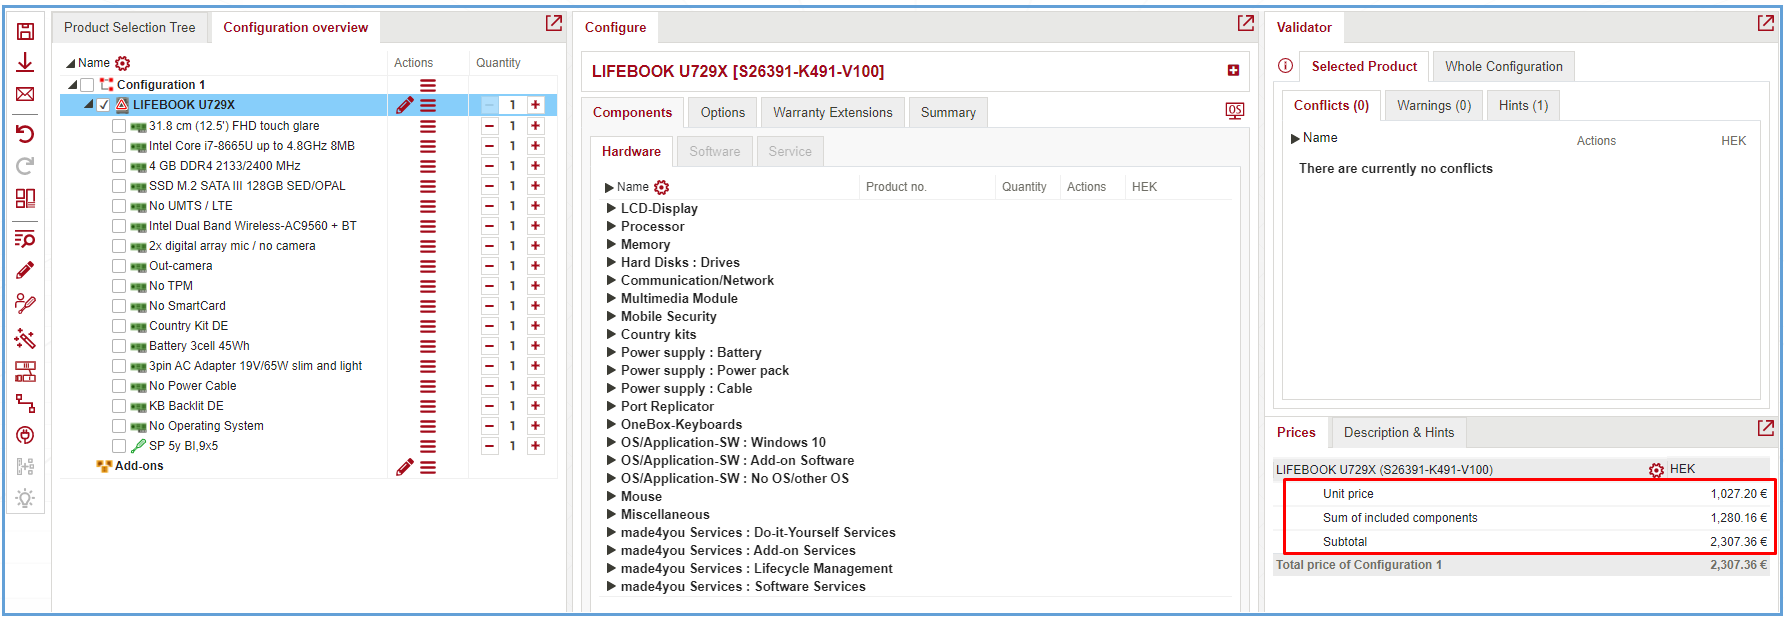The image size is (1787, 619).
Task: Check the 31.8 cm FHD touch glare checkbox
Action: click(119, 126)
